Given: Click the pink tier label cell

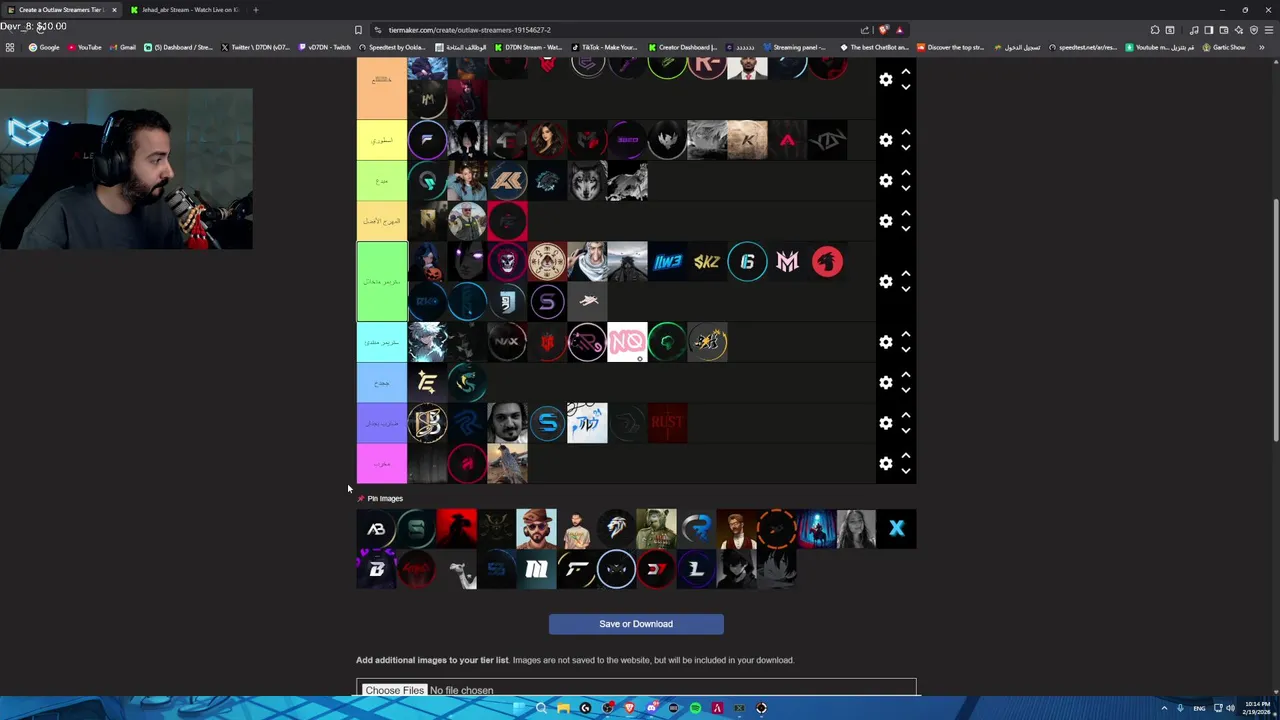Looking at the screenshot, I should 382,464.
